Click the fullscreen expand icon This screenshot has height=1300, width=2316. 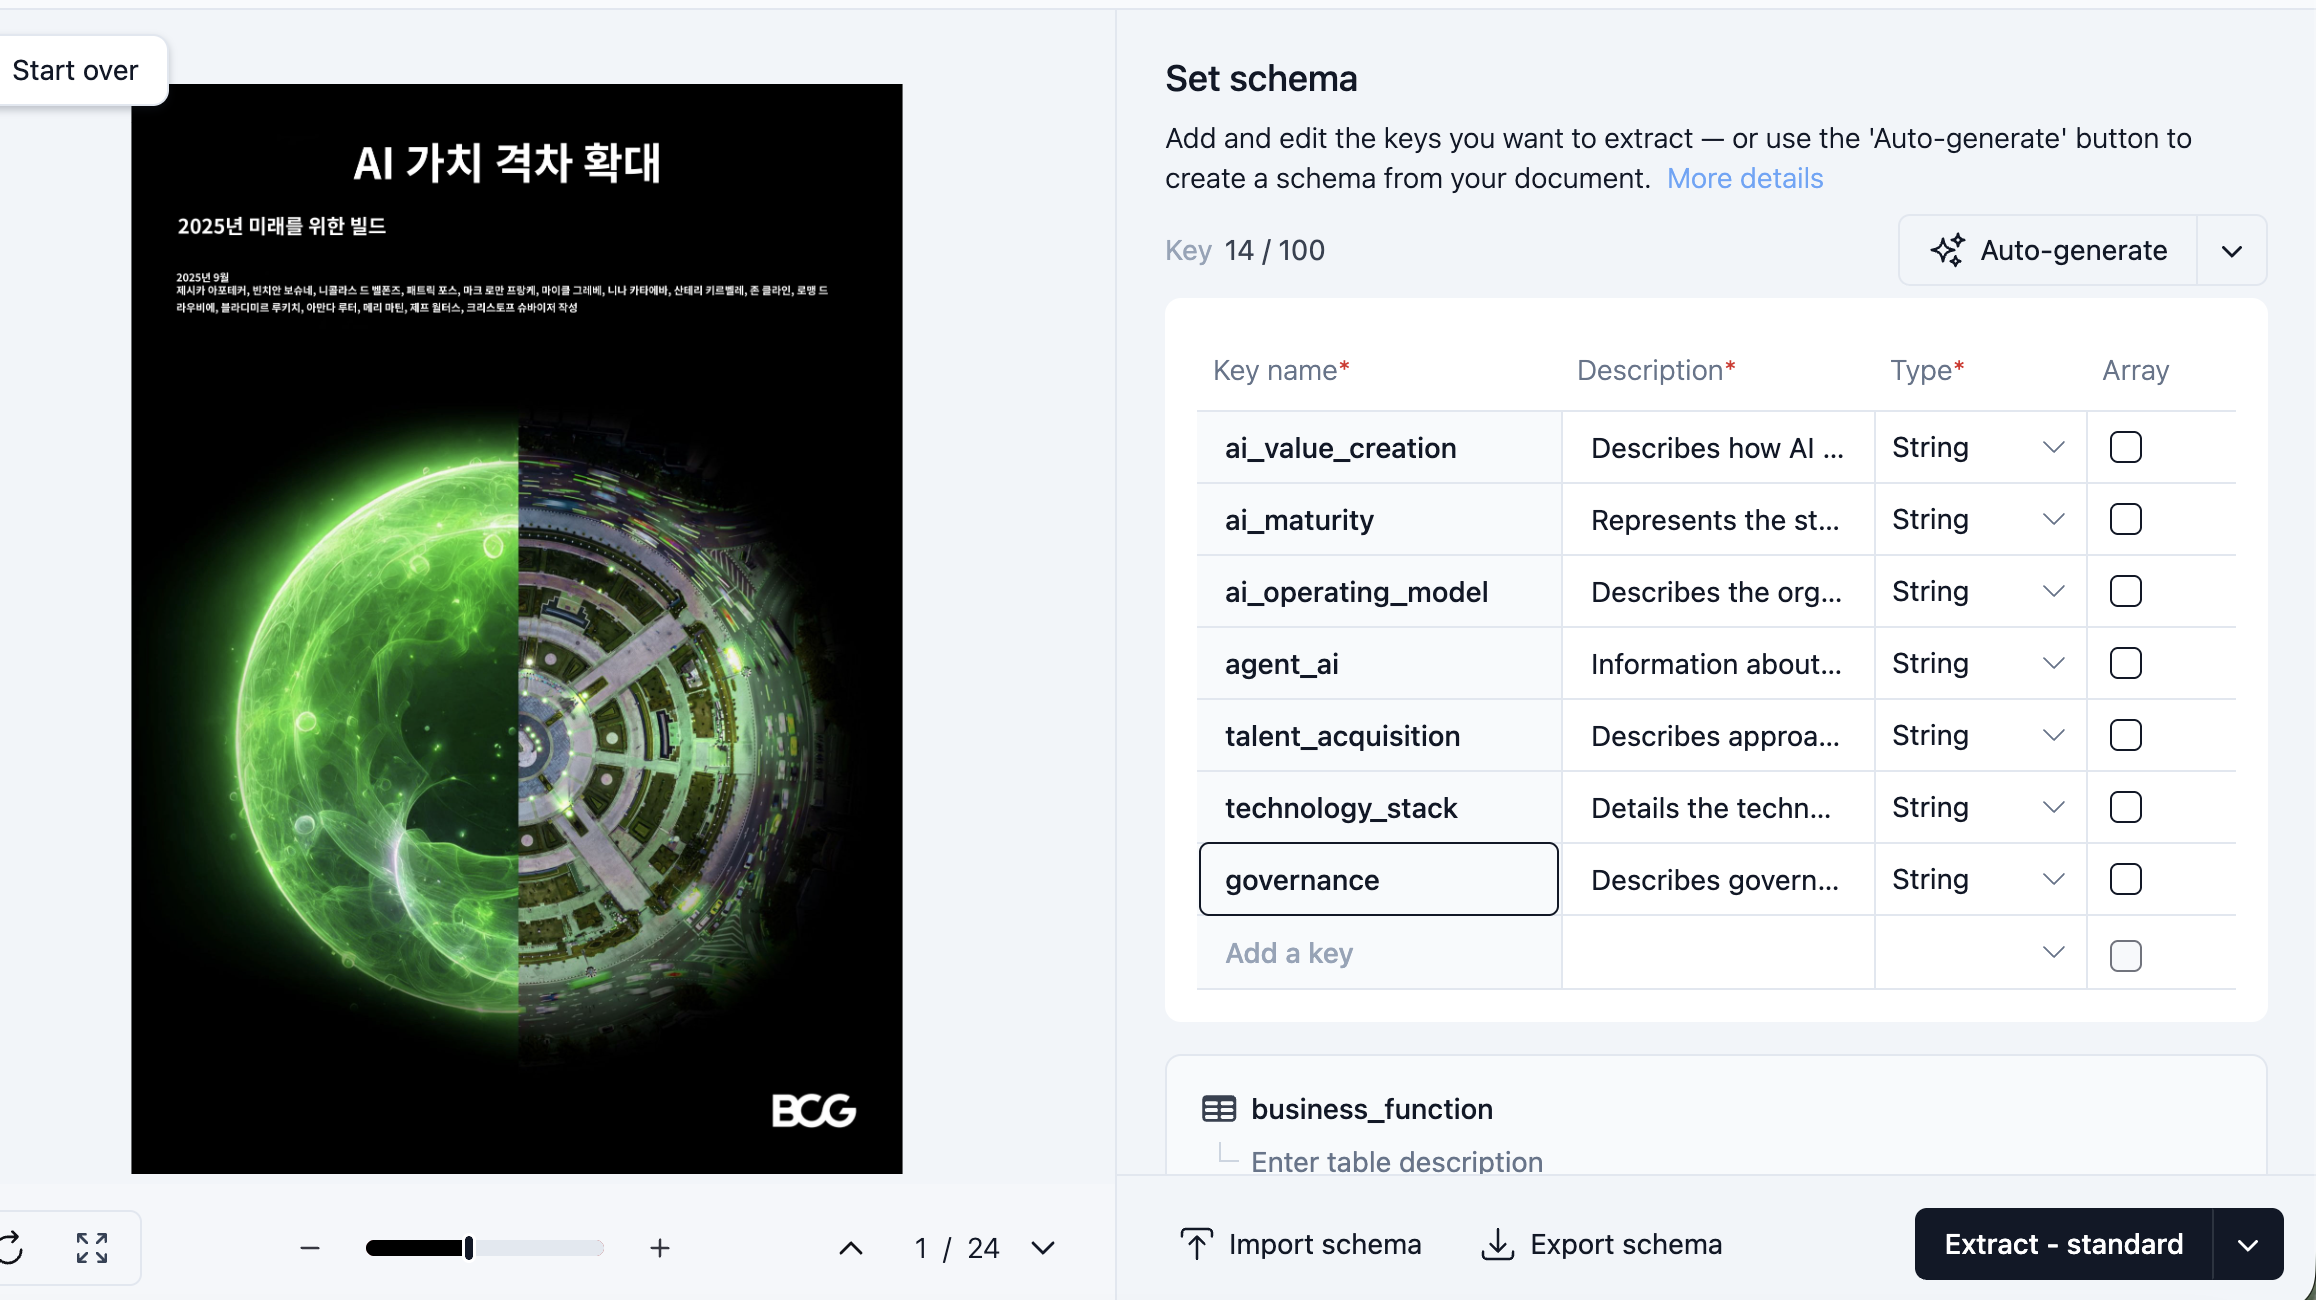tap(92, 1247)
